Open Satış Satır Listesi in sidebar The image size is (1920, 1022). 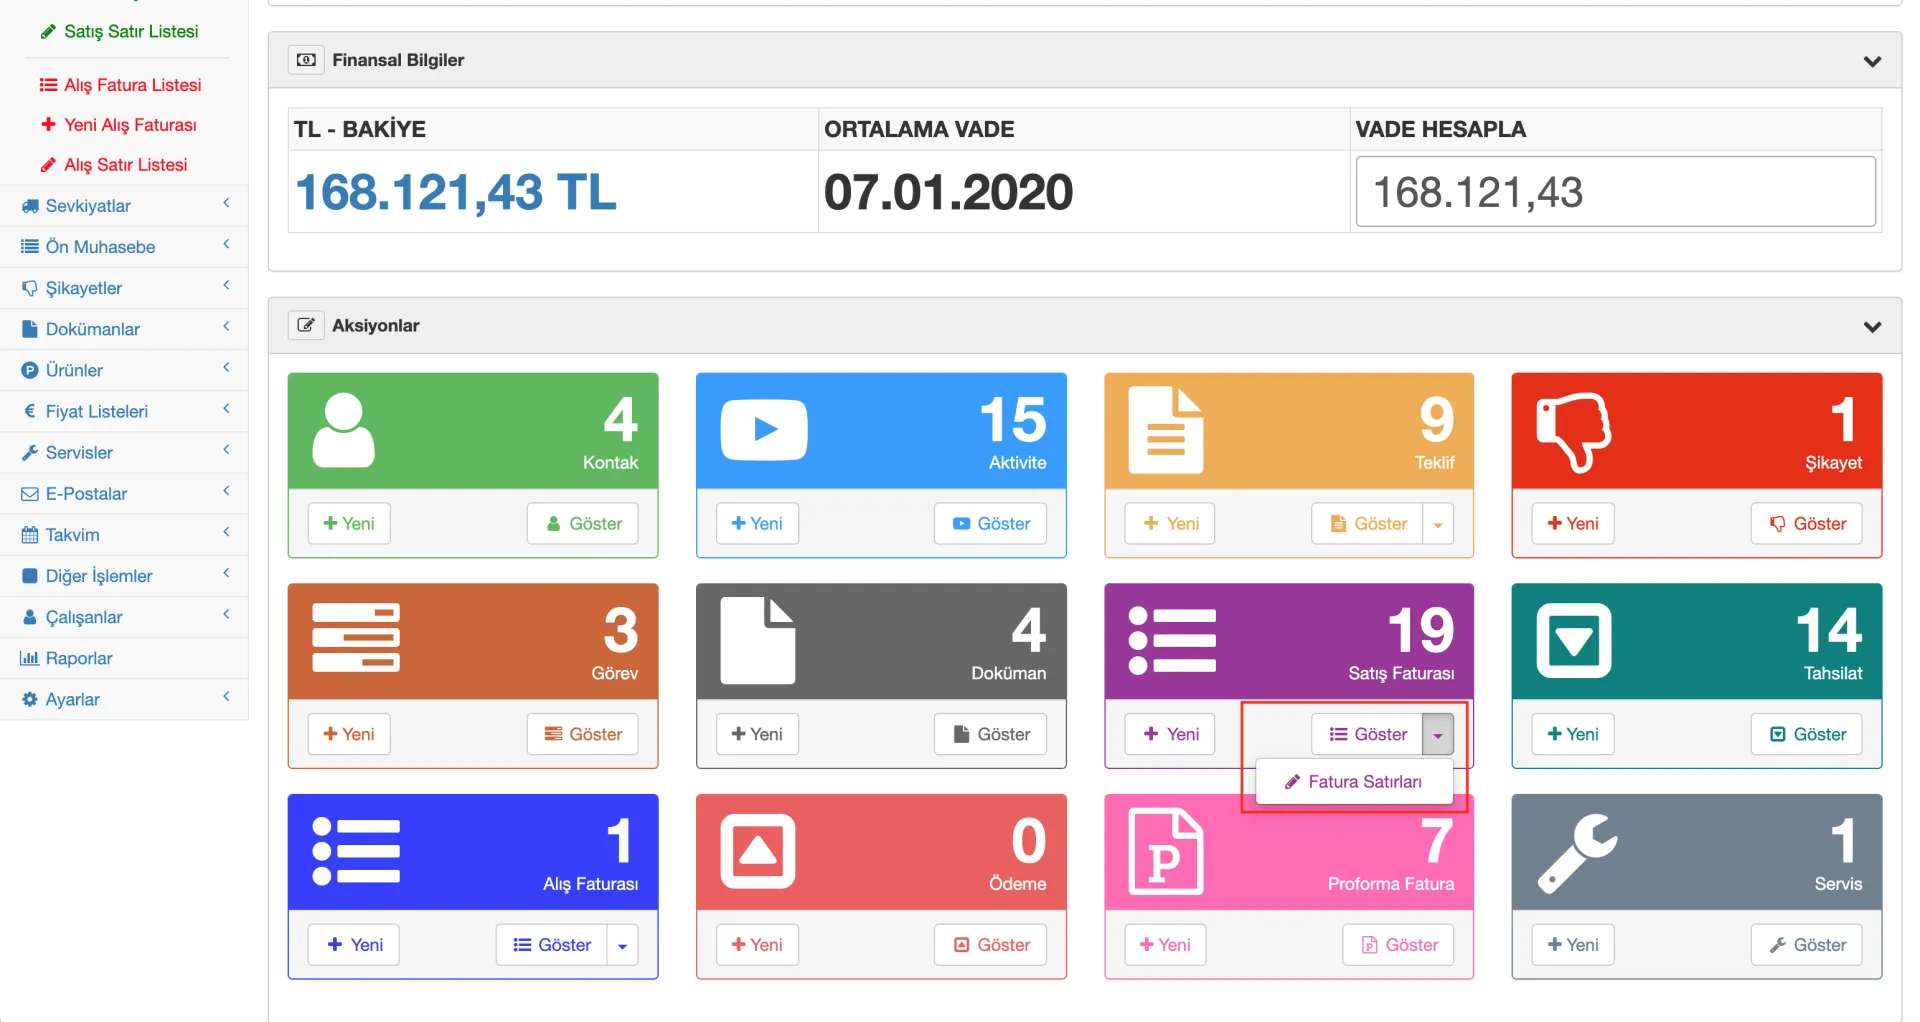[x=119, y=32]
